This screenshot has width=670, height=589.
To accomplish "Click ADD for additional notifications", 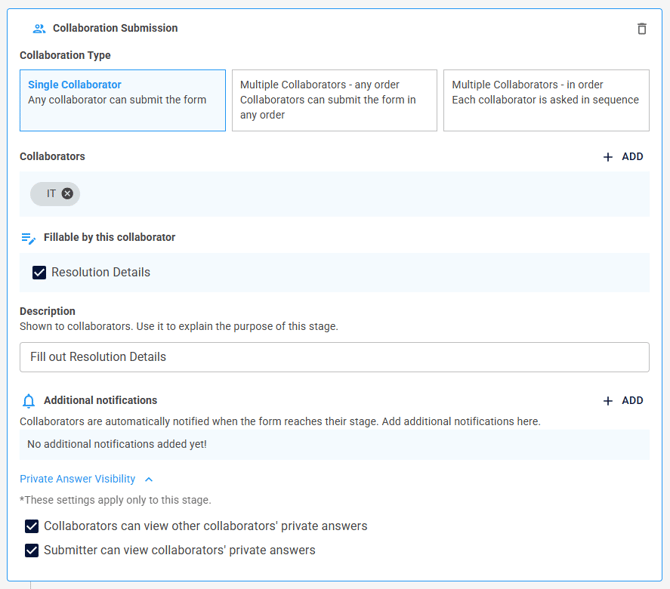I will coord(623,401).
